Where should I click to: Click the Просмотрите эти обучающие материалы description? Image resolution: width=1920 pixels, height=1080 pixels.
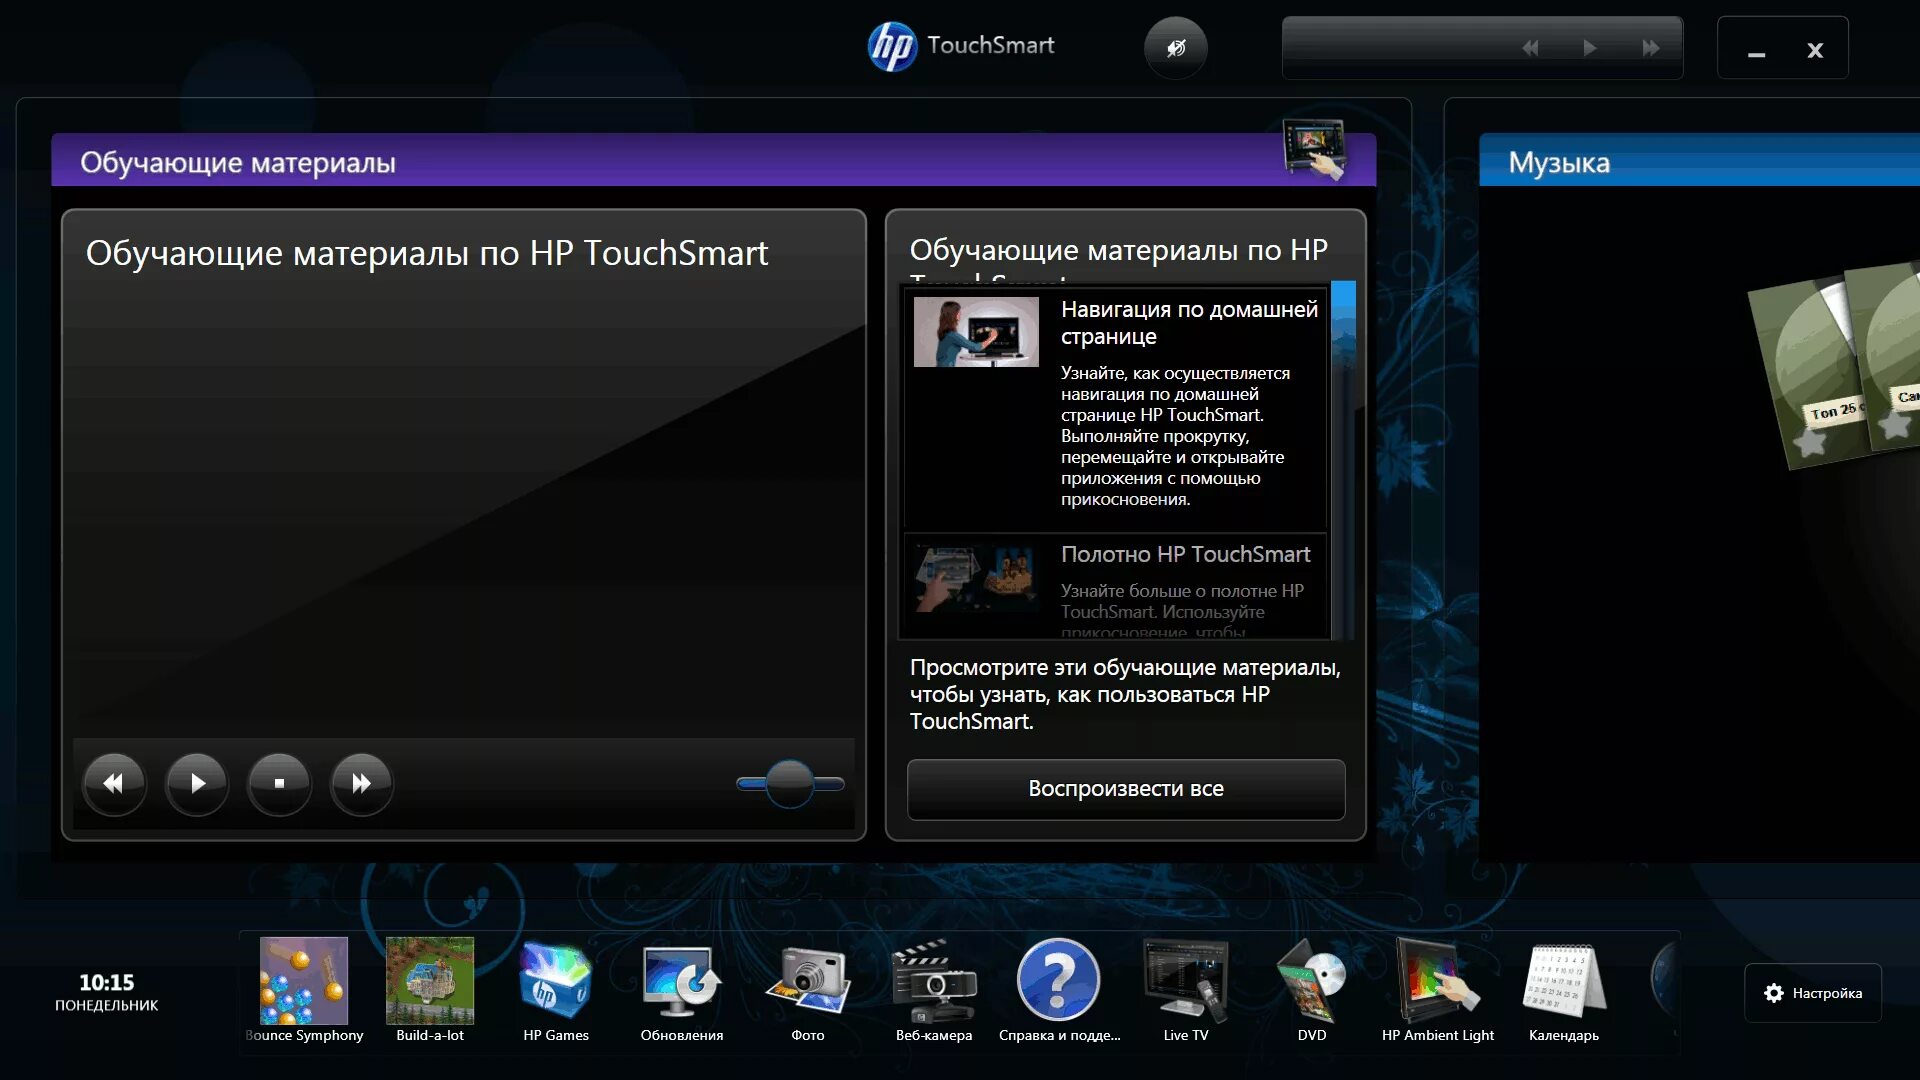tap(1125, 694)
